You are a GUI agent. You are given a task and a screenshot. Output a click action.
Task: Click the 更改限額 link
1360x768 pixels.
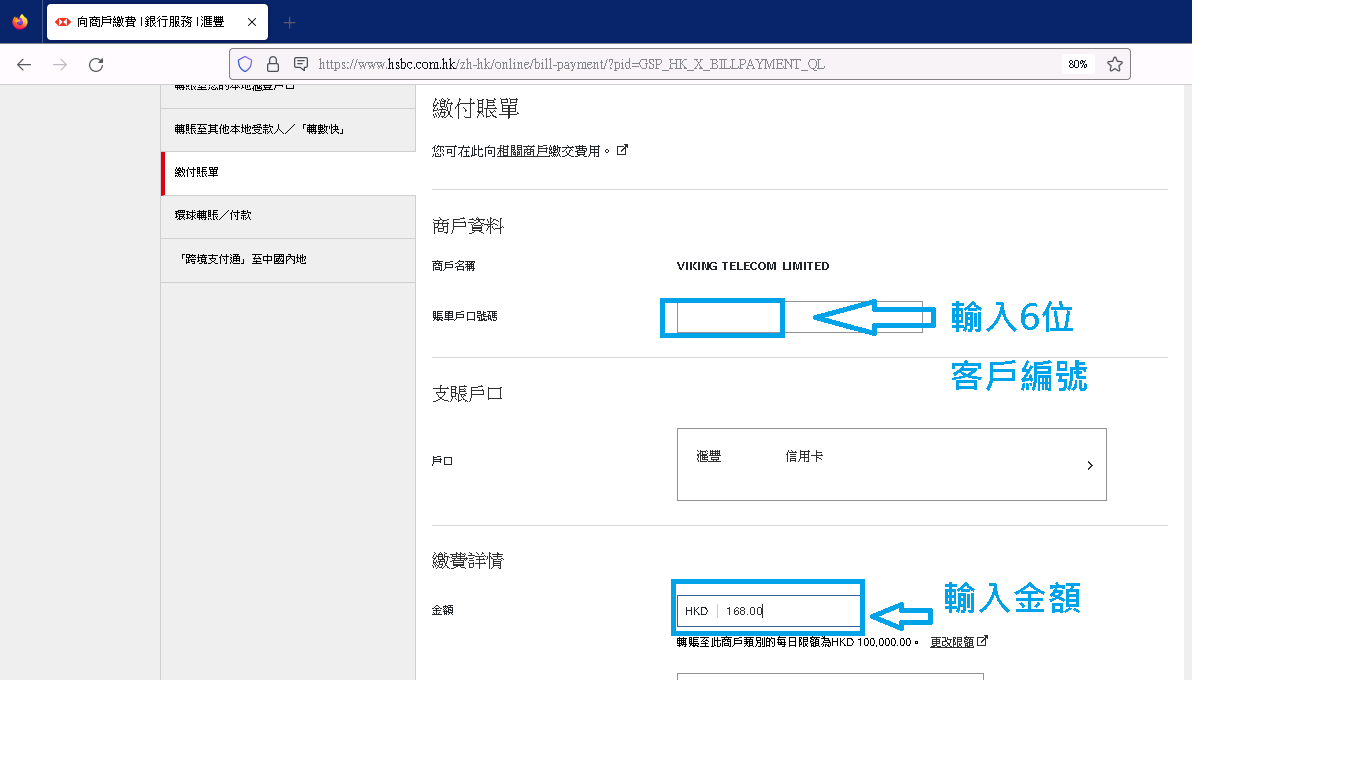tap(951, 642)
